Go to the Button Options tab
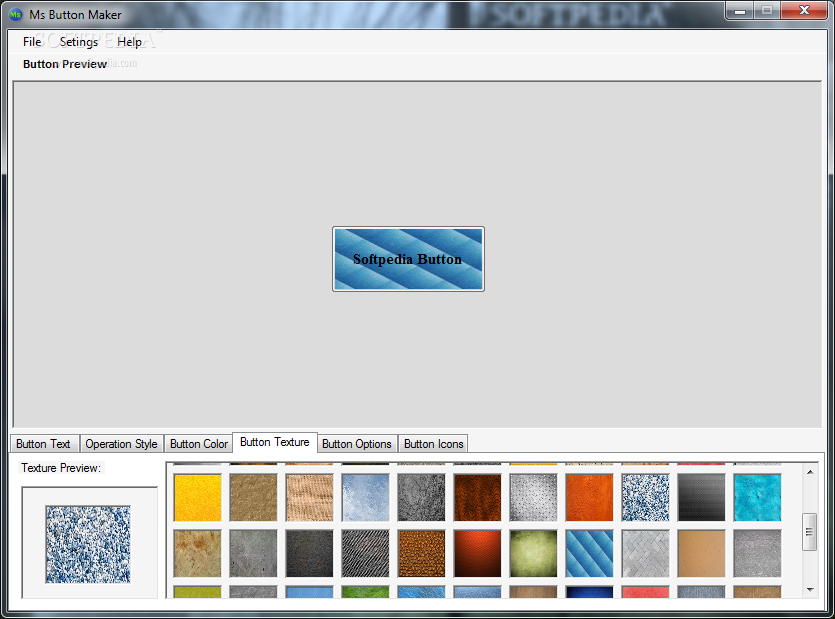Screen dimensions: 835x619 (357, 444)
